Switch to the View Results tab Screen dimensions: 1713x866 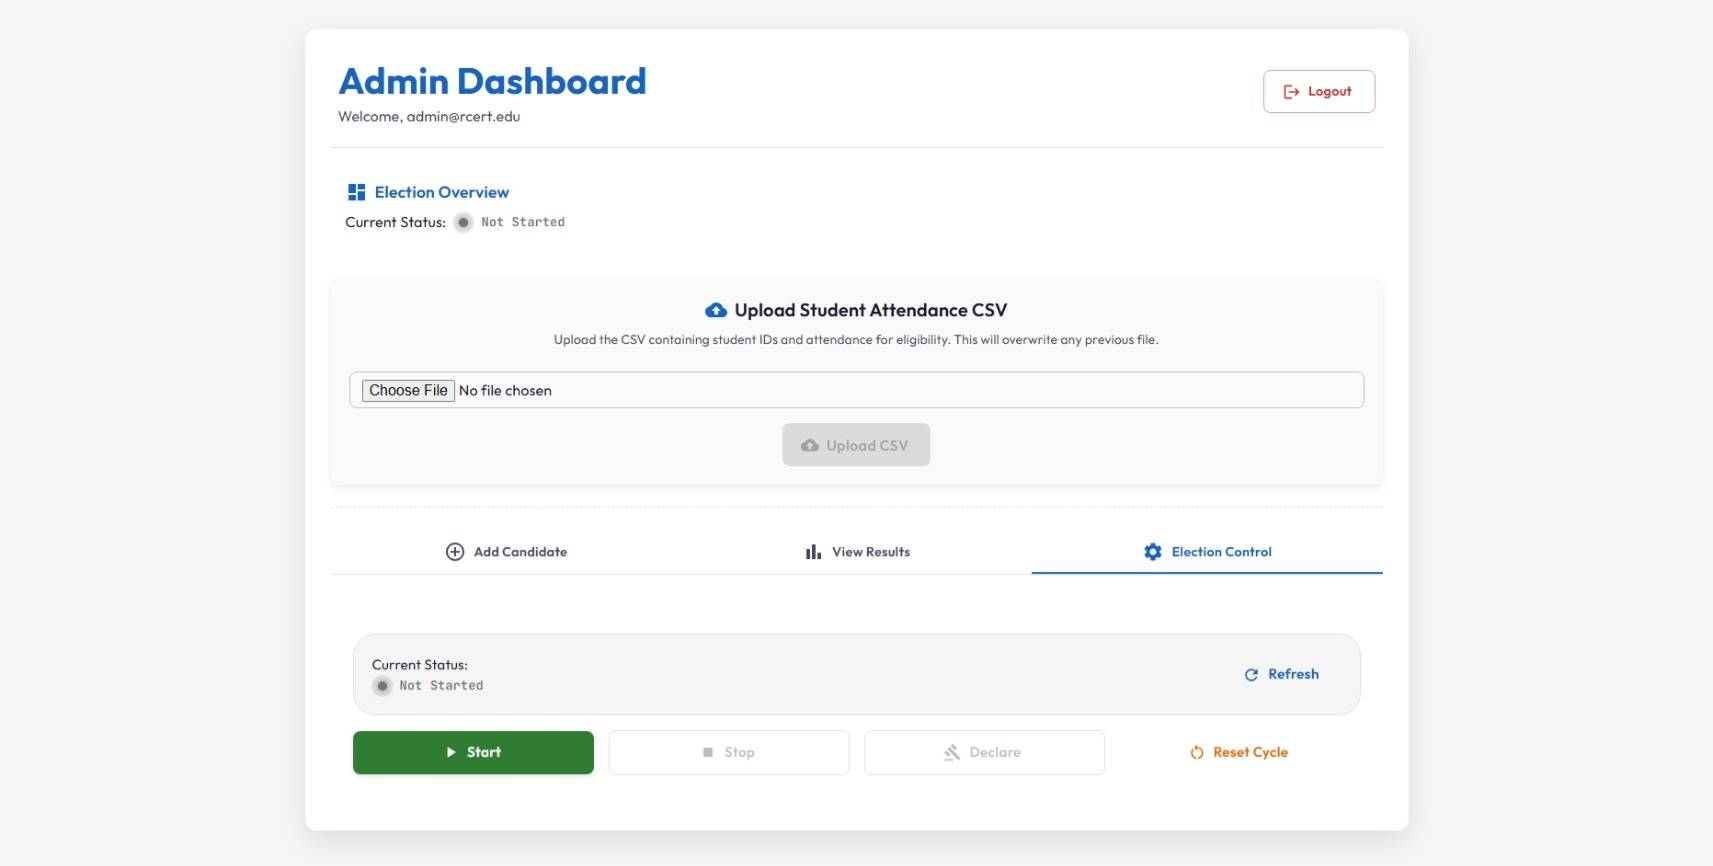[857, 552]
